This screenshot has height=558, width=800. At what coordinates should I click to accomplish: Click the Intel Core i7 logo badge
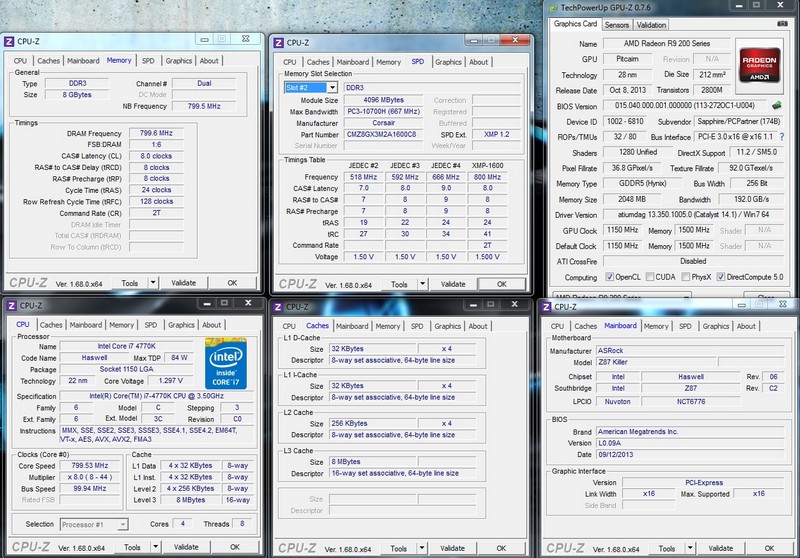pyautogui.click(x=226, y=363)
